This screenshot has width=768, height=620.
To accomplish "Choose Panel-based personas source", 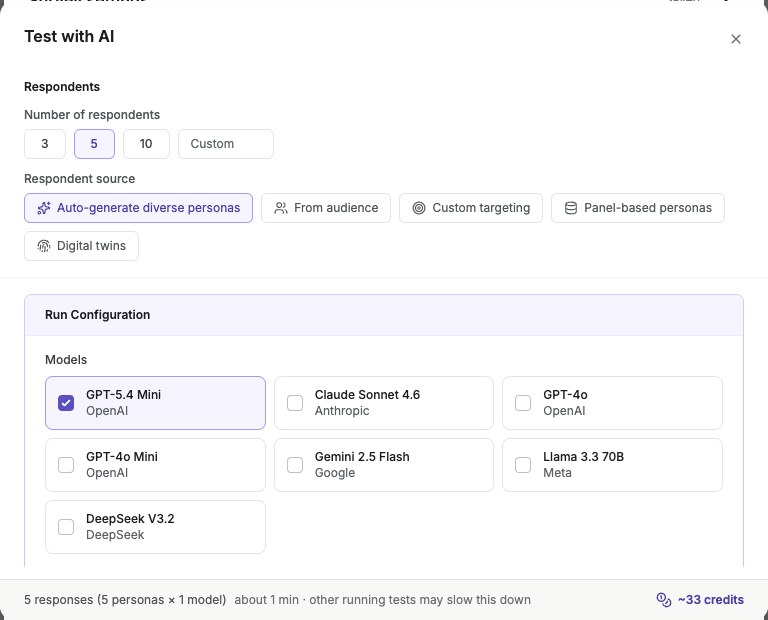I will [638, 208].
